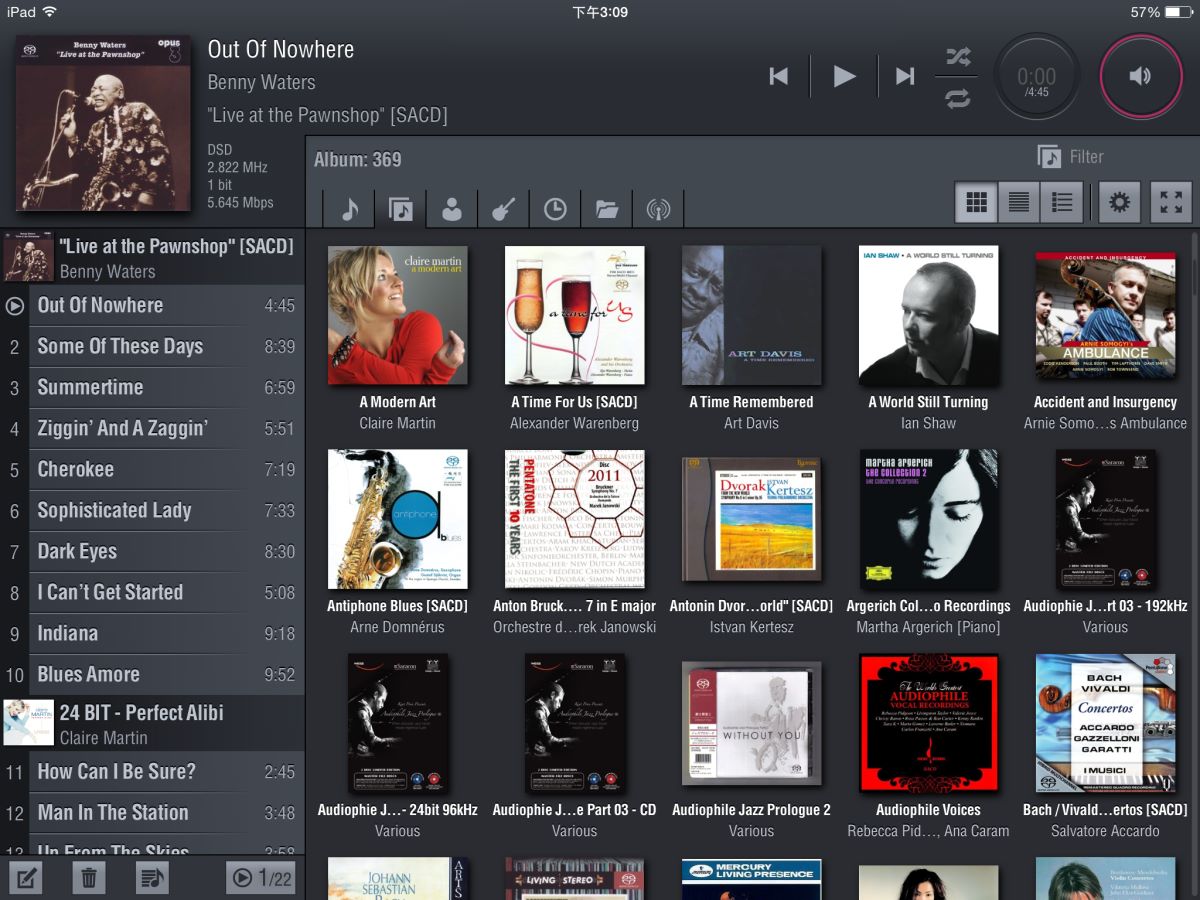Image resolution: width=1200 pixels, height=900 pixels.
Task: Open the Folder browsing tab
Action: coord(606,208)
